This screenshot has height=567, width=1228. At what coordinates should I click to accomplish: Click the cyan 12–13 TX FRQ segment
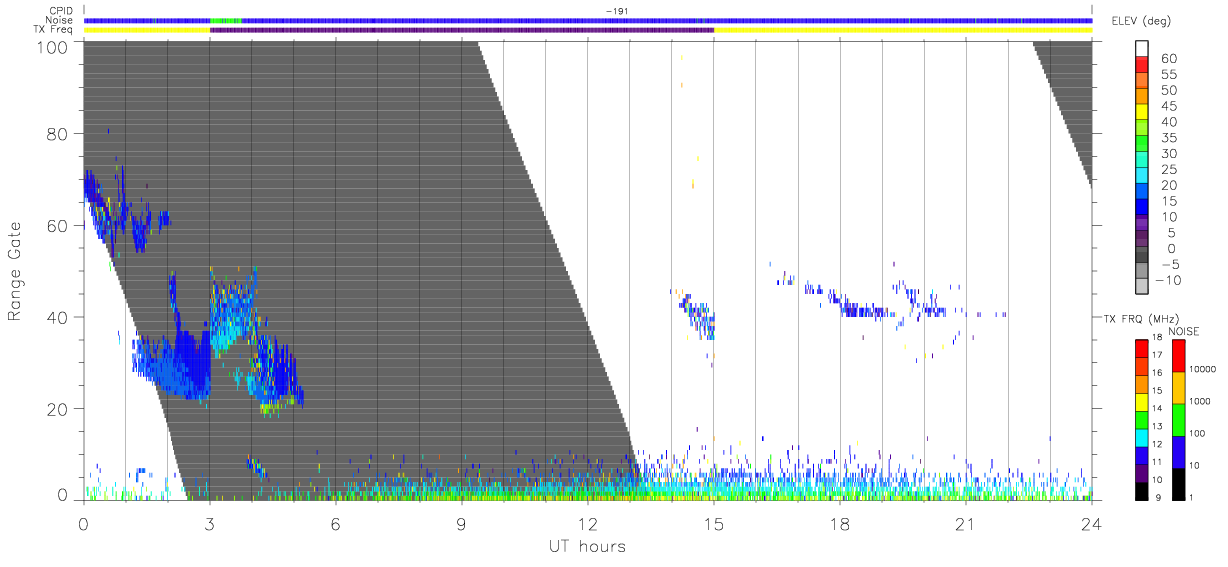pos(1141,437)
